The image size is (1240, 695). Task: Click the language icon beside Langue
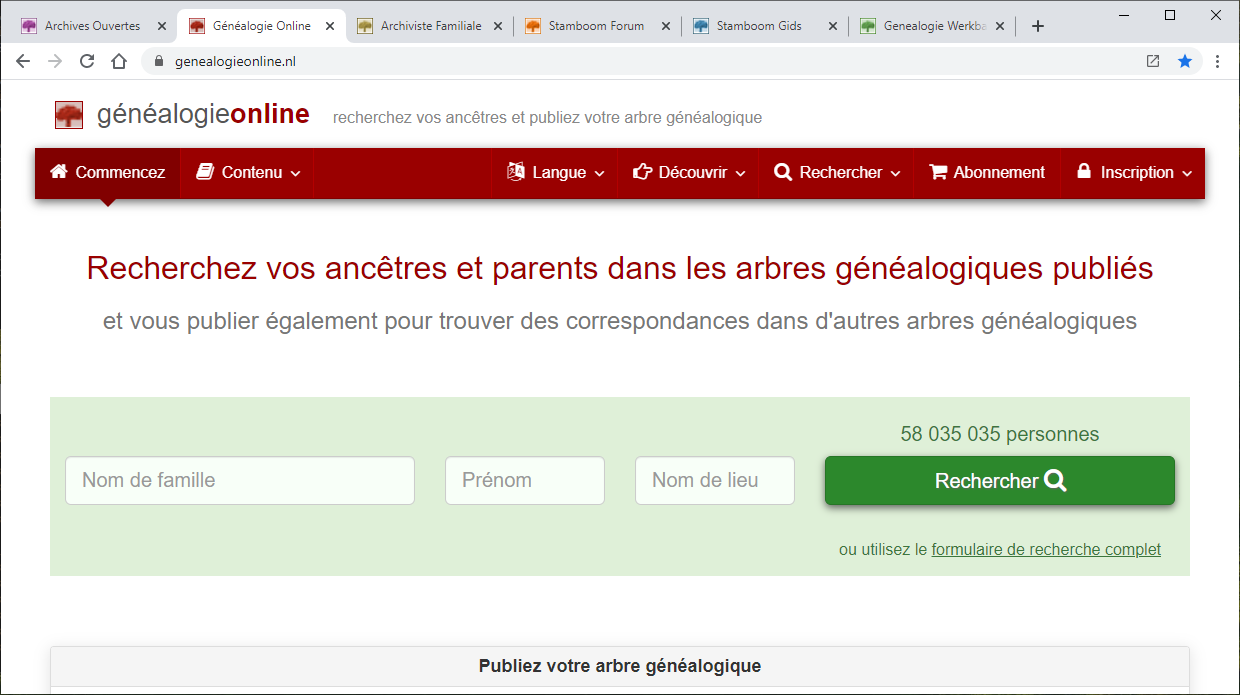point(516,172)
